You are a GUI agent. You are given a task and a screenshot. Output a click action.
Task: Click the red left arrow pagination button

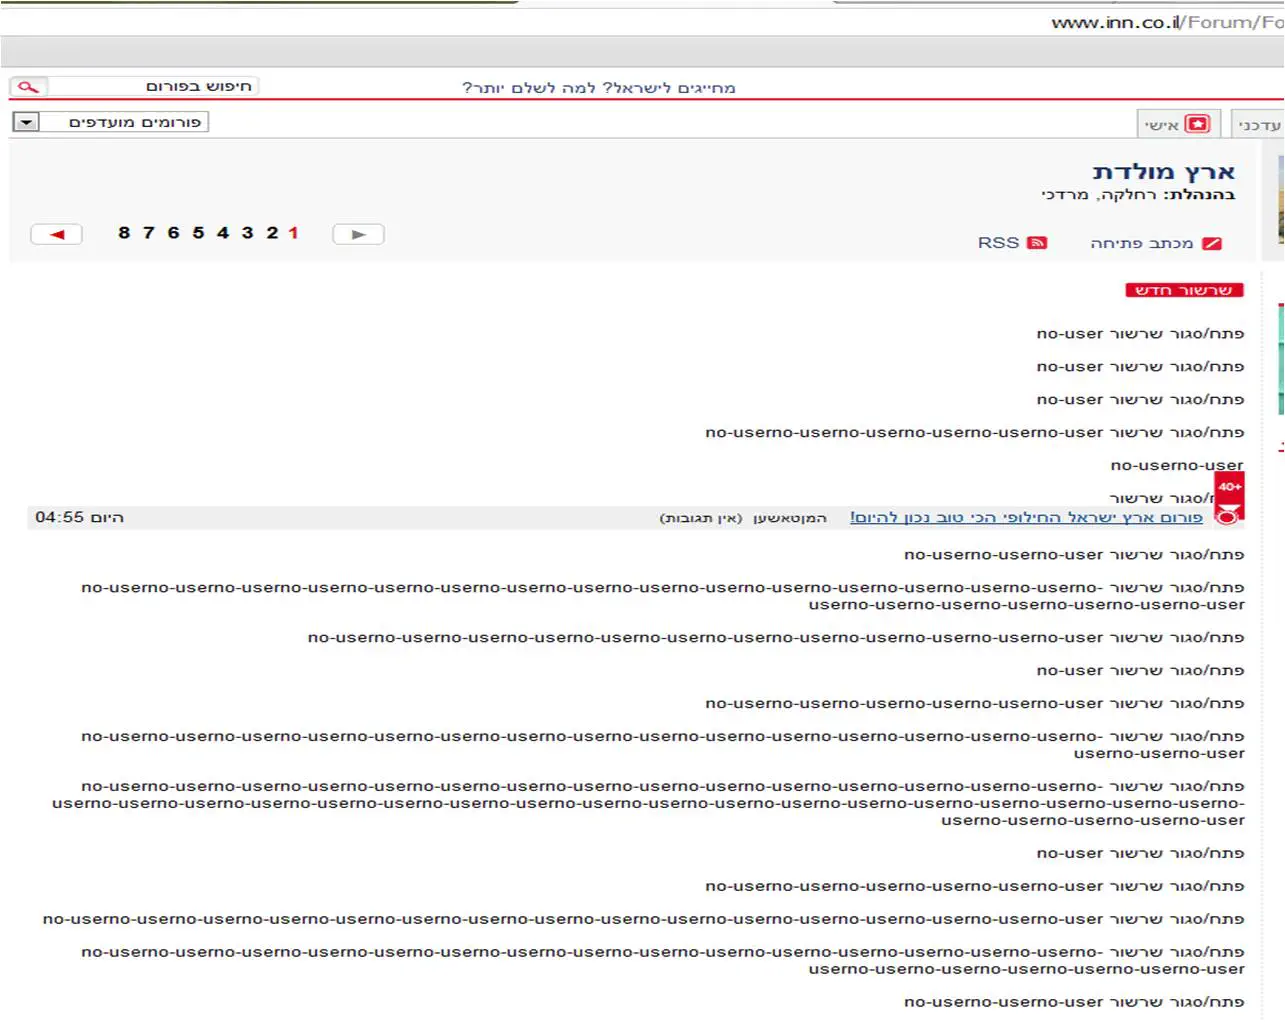(57, 234)
